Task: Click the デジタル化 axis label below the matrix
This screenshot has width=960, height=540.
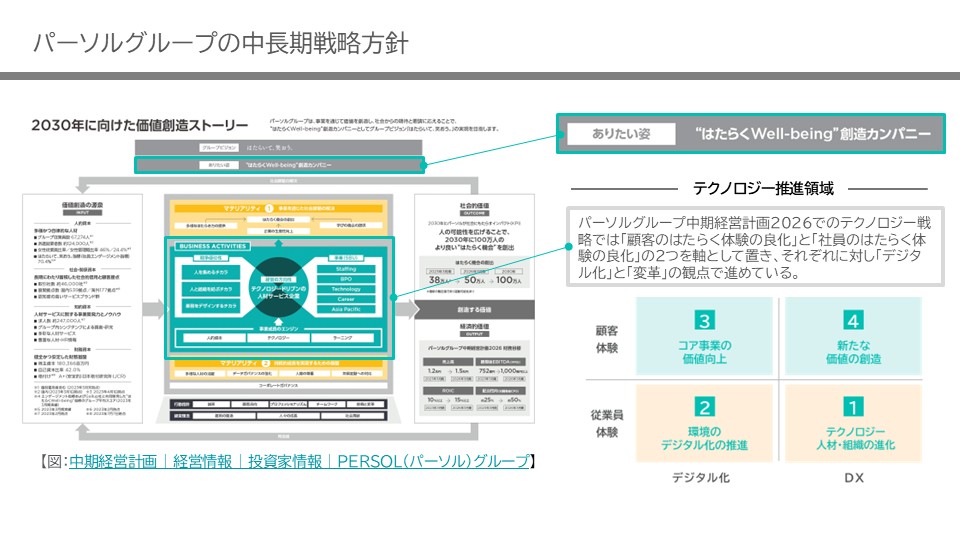Action: (x=704, y=479)
